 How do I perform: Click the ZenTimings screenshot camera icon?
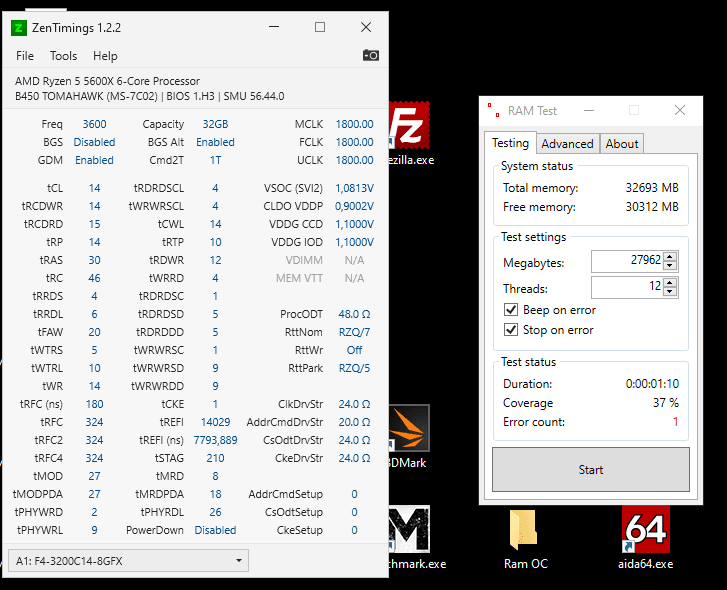pos(370,56)
